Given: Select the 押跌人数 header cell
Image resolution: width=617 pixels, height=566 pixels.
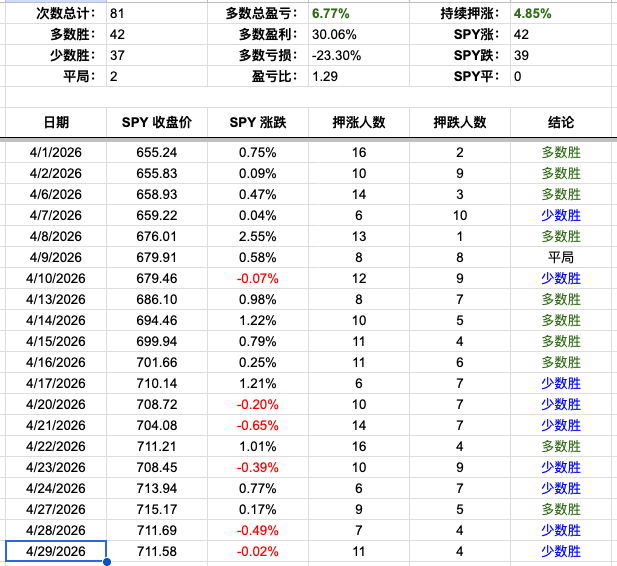Looking at the screenshot, I should [x=460, y=122].
